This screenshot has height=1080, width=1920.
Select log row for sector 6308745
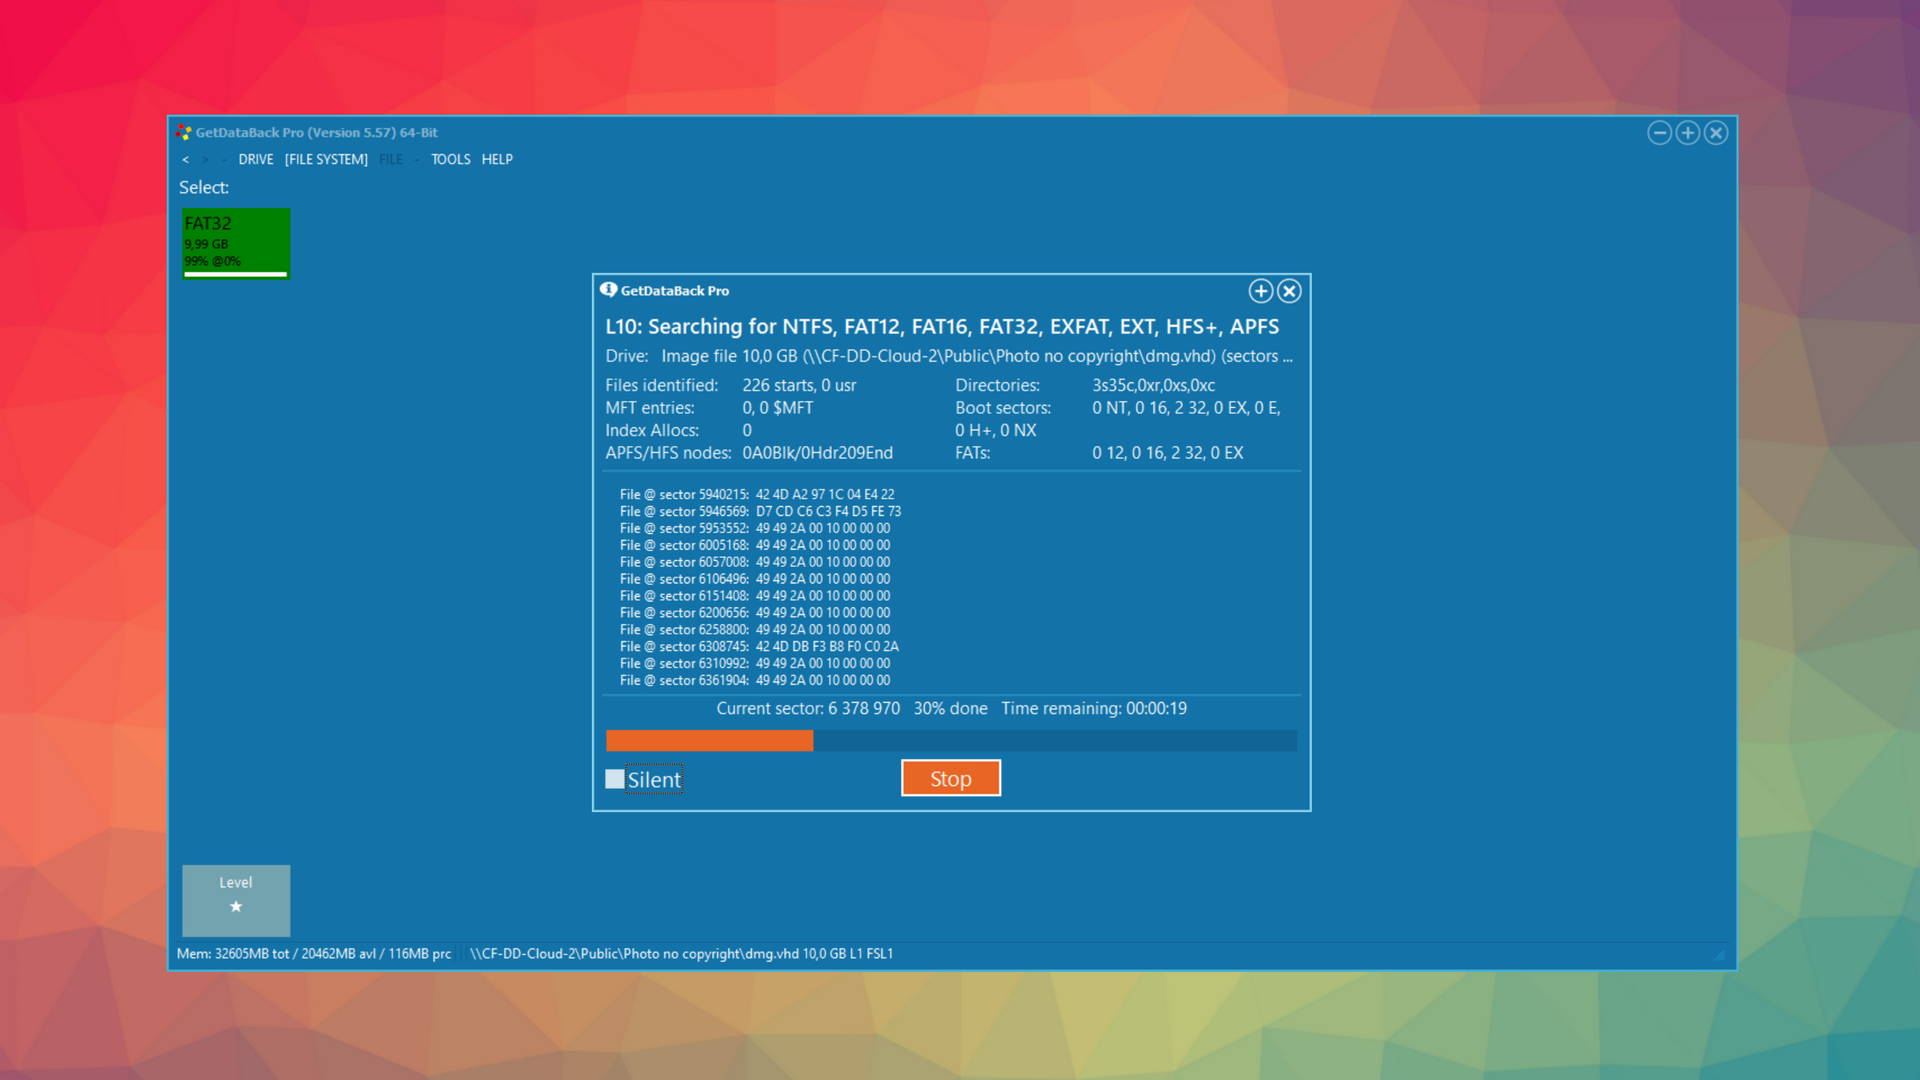759,647
